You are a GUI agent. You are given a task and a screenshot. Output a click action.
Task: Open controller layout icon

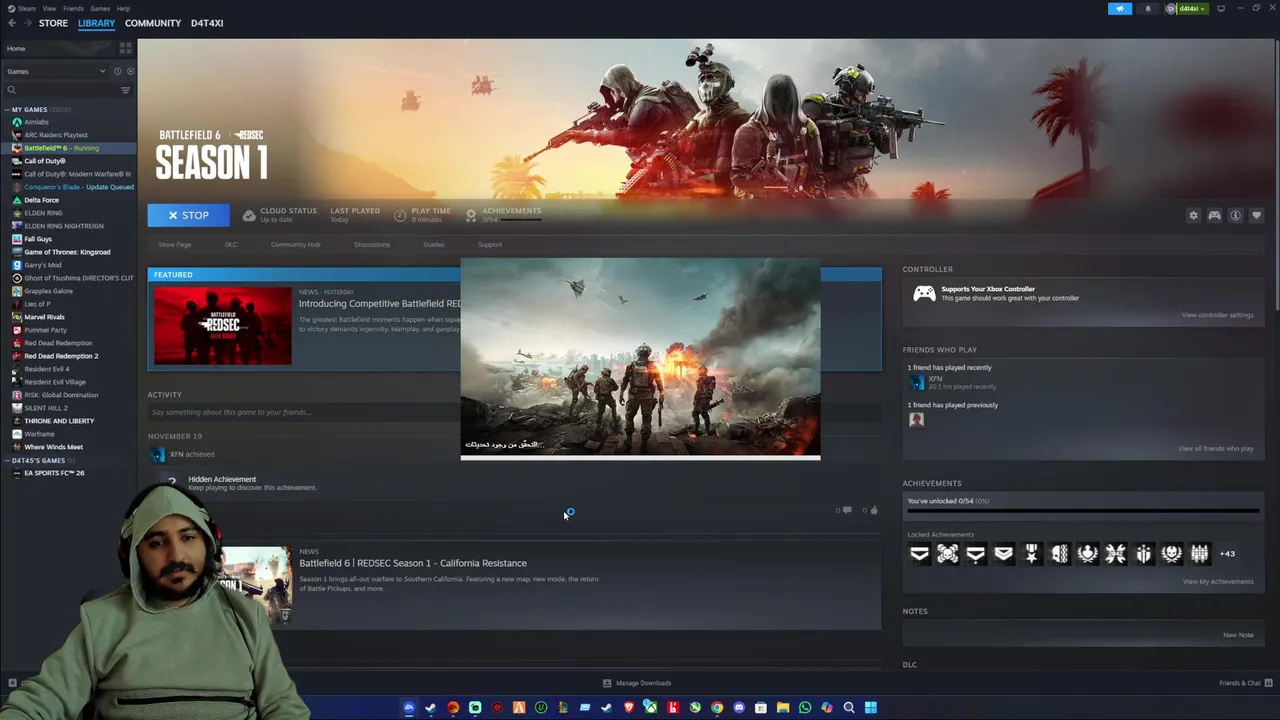pyautogui.click(x=1214, y=215)
